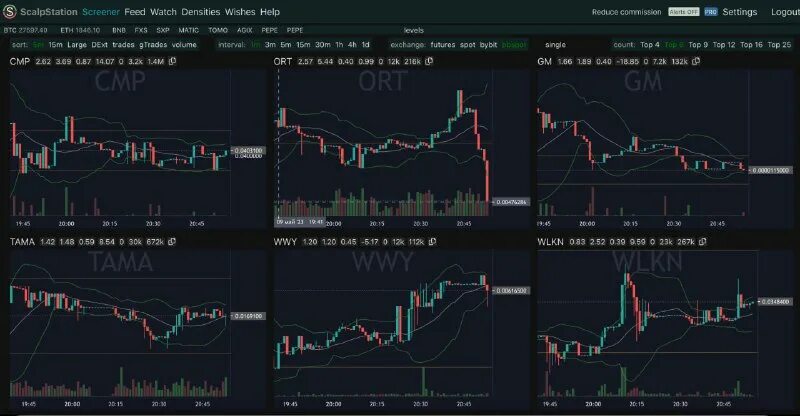This screenshot has height=416, width=800.
Task: Copy the CMP ticker symbol
Action: tap(172, 61)
